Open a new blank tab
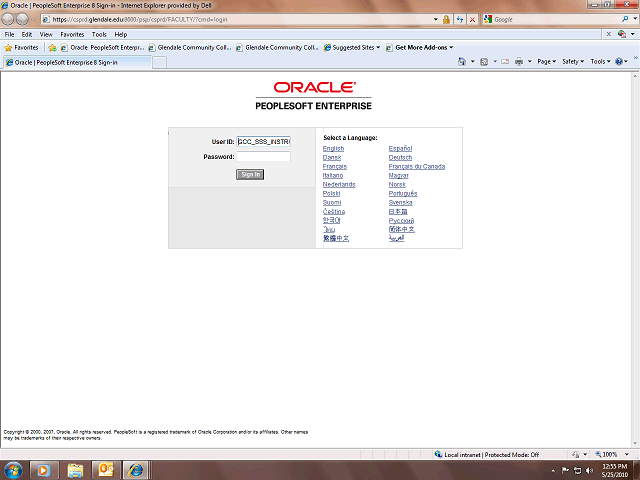 click(x=159, y=62)
